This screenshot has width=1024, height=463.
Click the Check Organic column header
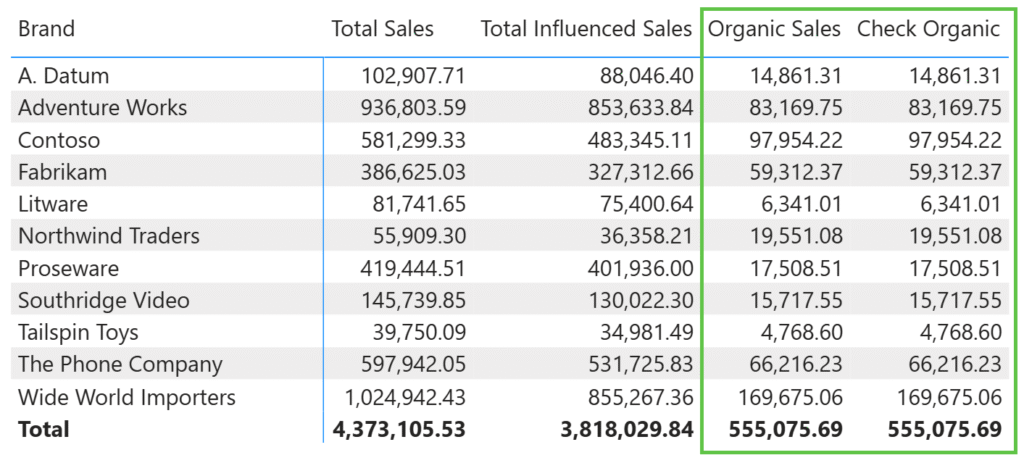(928, 30)
